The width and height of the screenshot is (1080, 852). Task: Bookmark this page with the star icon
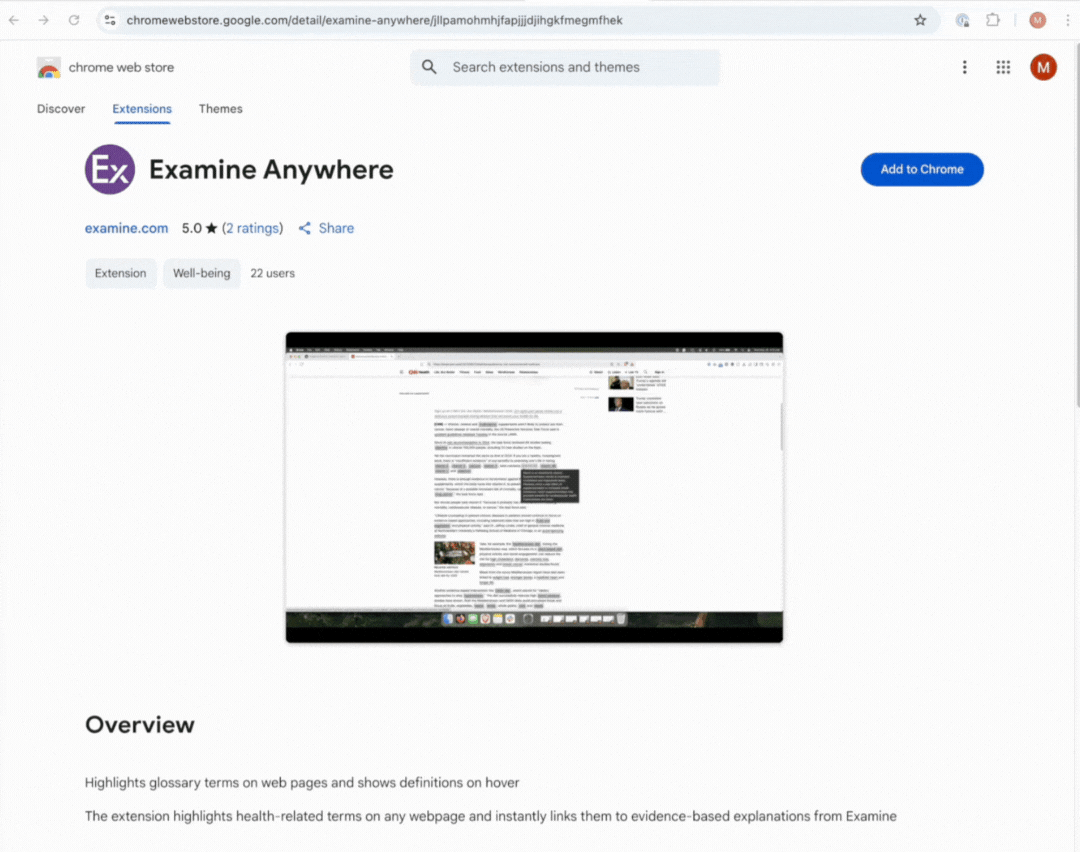click(920, 20)
